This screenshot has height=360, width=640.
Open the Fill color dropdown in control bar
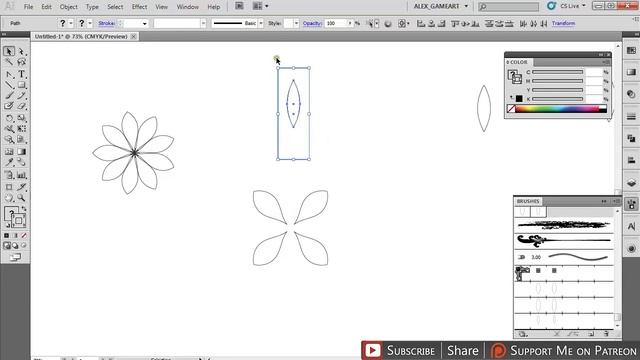pyautogui.click(x=71, y=24)
